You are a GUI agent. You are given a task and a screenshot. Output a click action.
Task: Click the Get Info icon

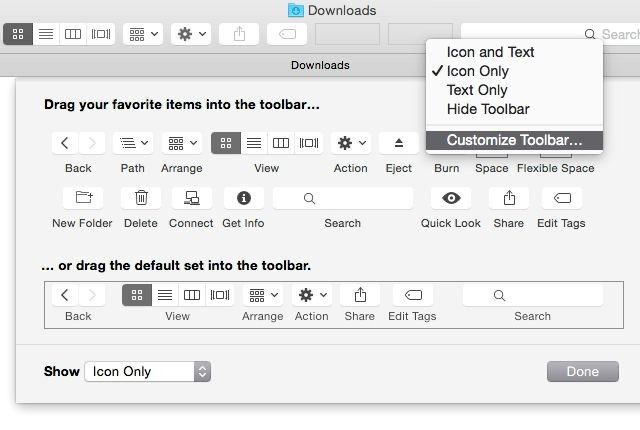[x=243, y=198]
